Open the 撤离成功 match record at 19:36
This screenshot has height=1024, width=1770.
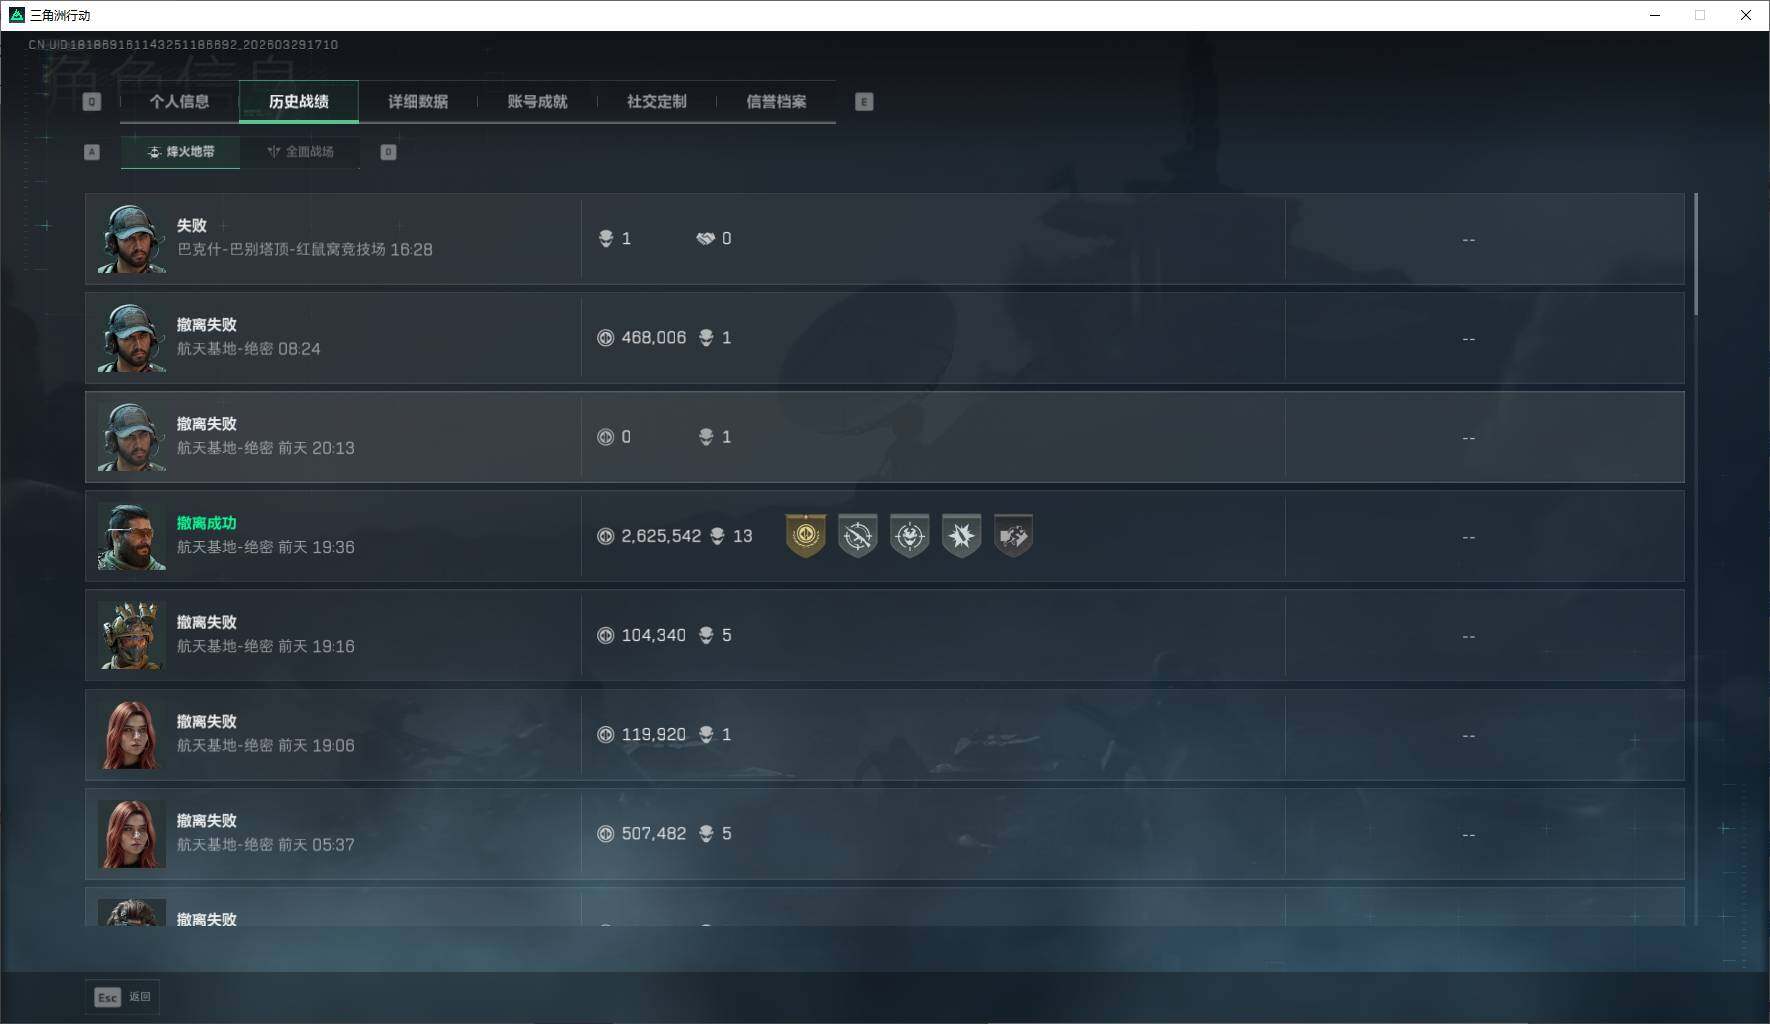(x=885, y=536)
